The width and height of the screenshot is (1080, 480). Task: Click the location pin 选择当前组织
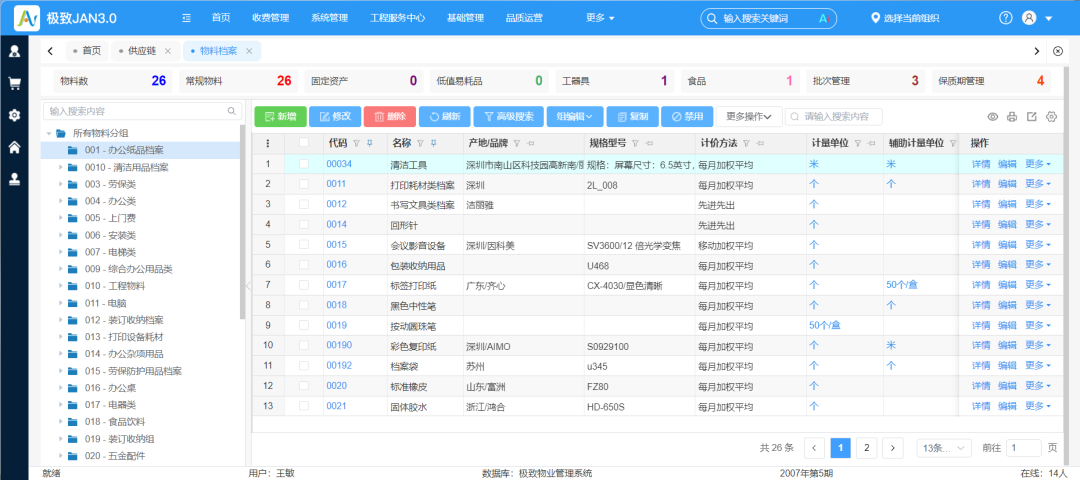(905, 19)
